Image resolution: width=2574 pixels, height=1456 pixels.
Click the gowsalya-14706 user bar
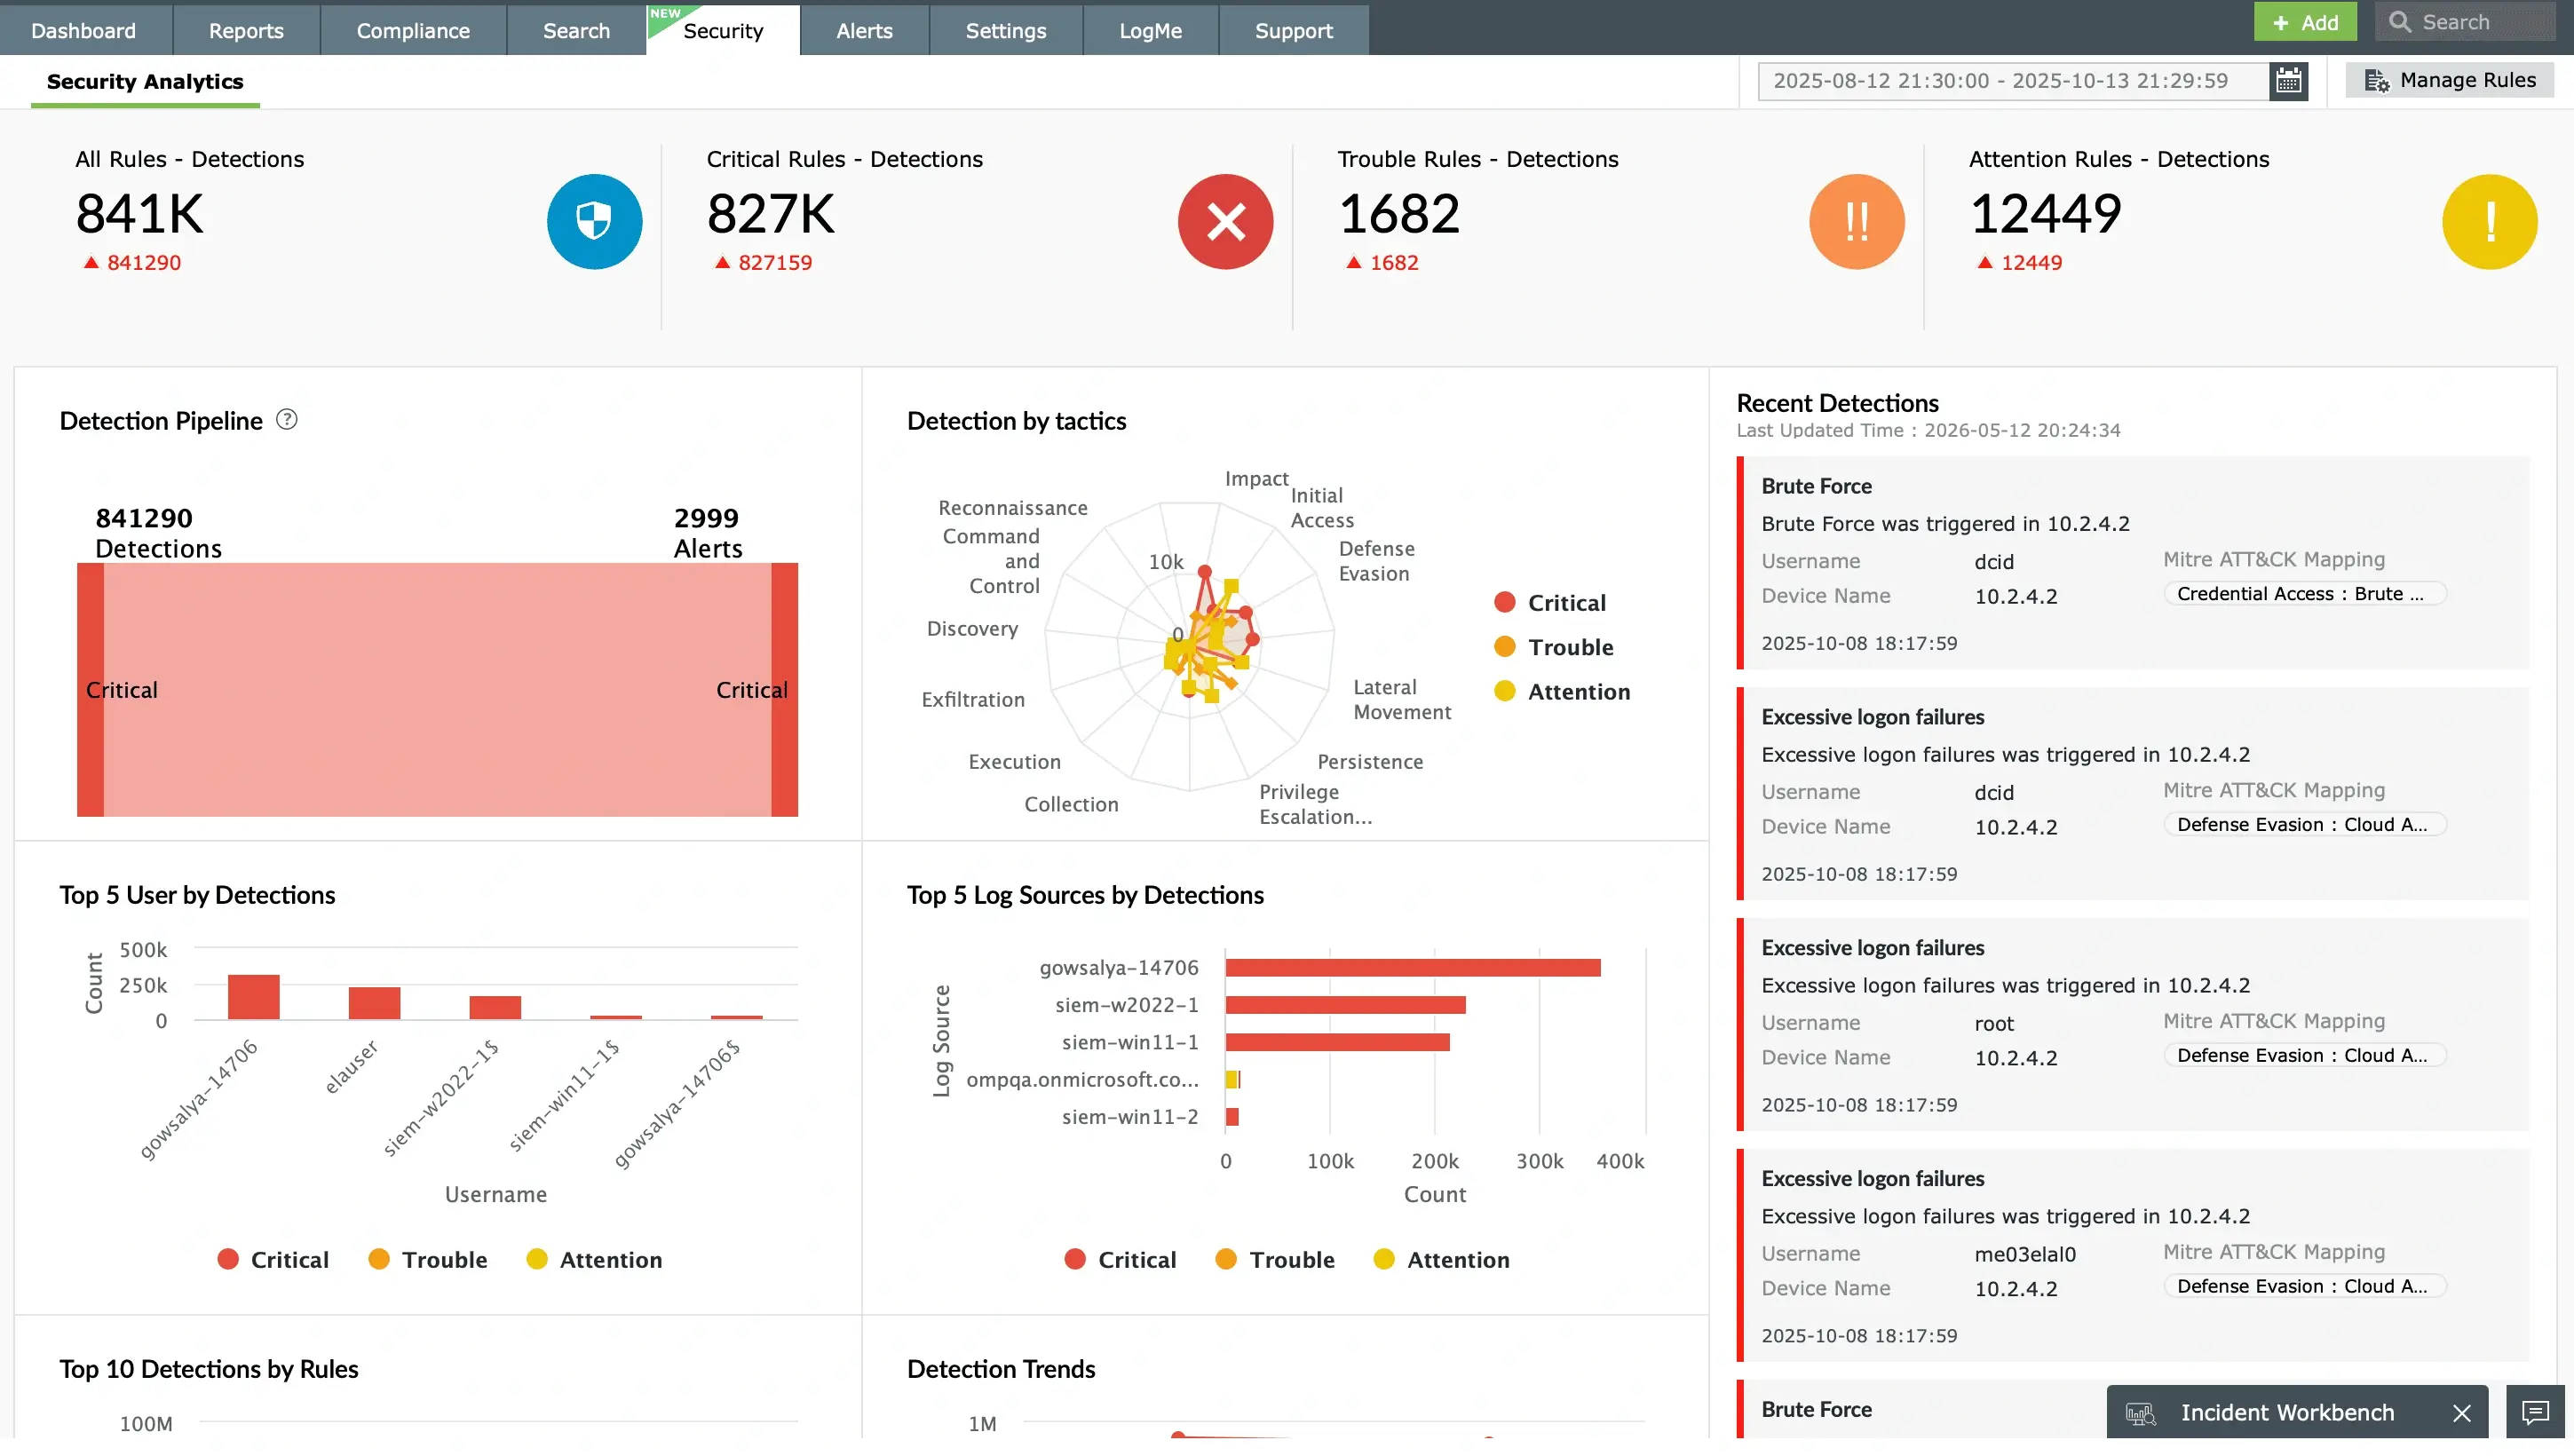pos(253,997)
